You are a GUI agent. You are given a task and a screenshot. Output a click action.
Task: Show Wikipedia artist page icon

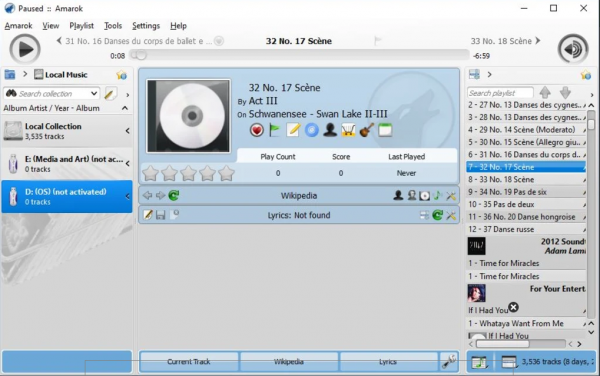[x=398, y=195]
